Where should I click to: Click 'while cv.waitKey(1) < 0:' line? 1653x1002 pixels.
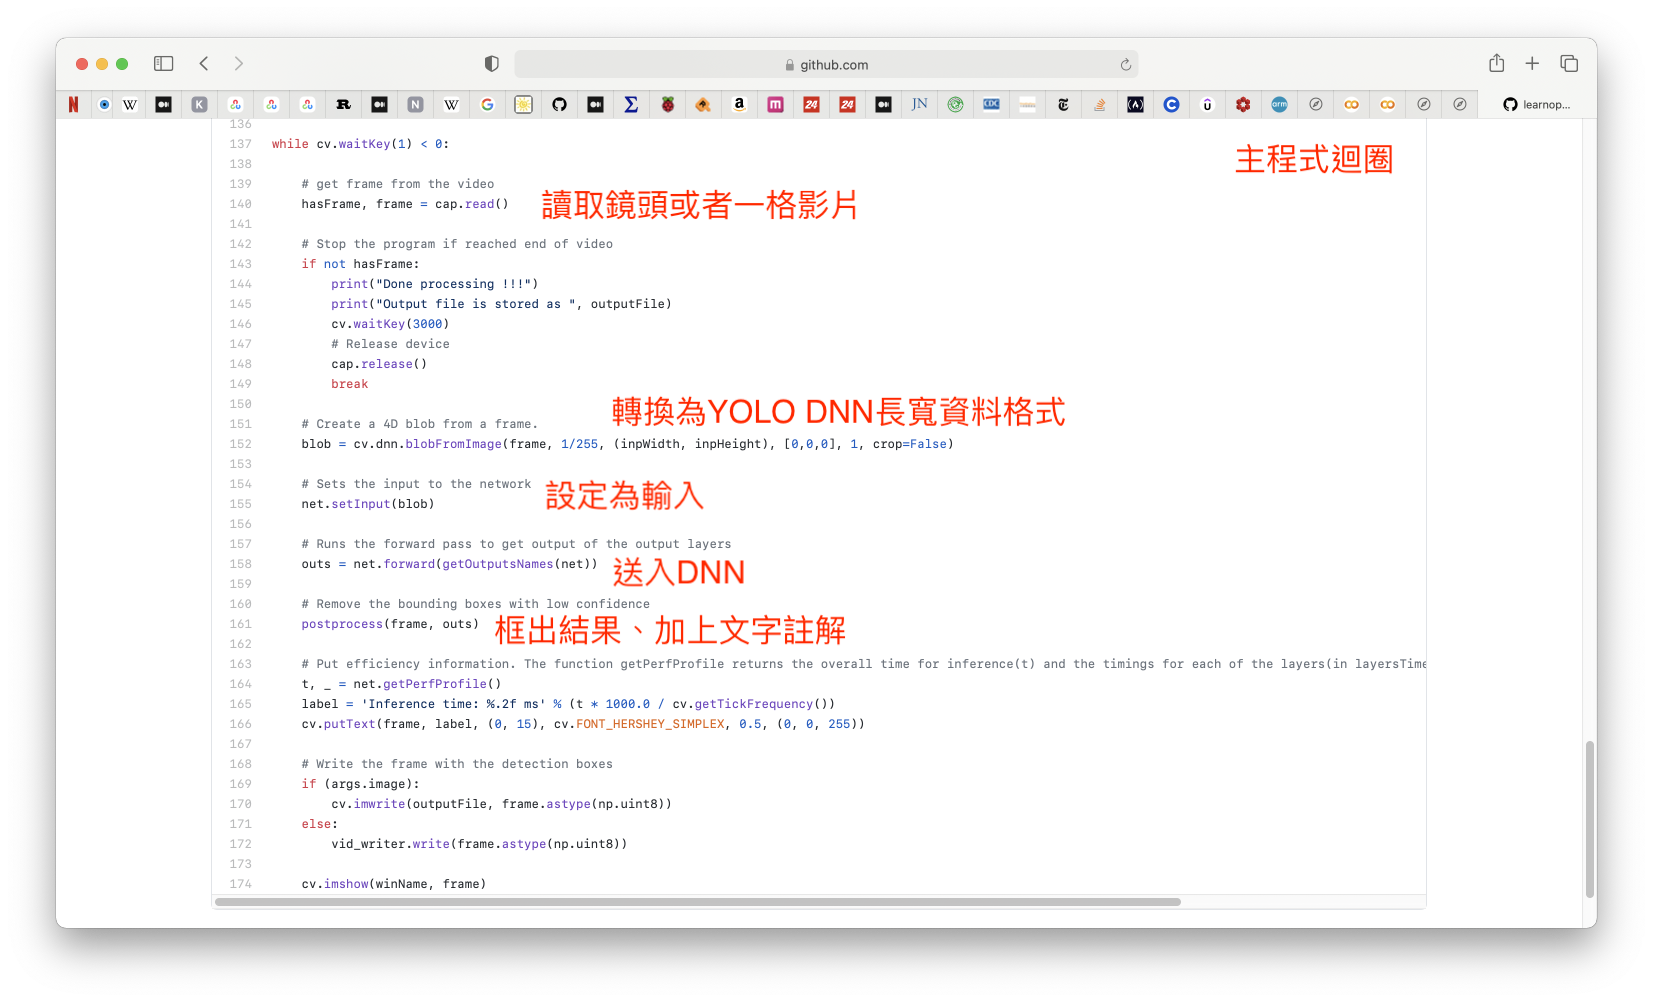[360, 144]
